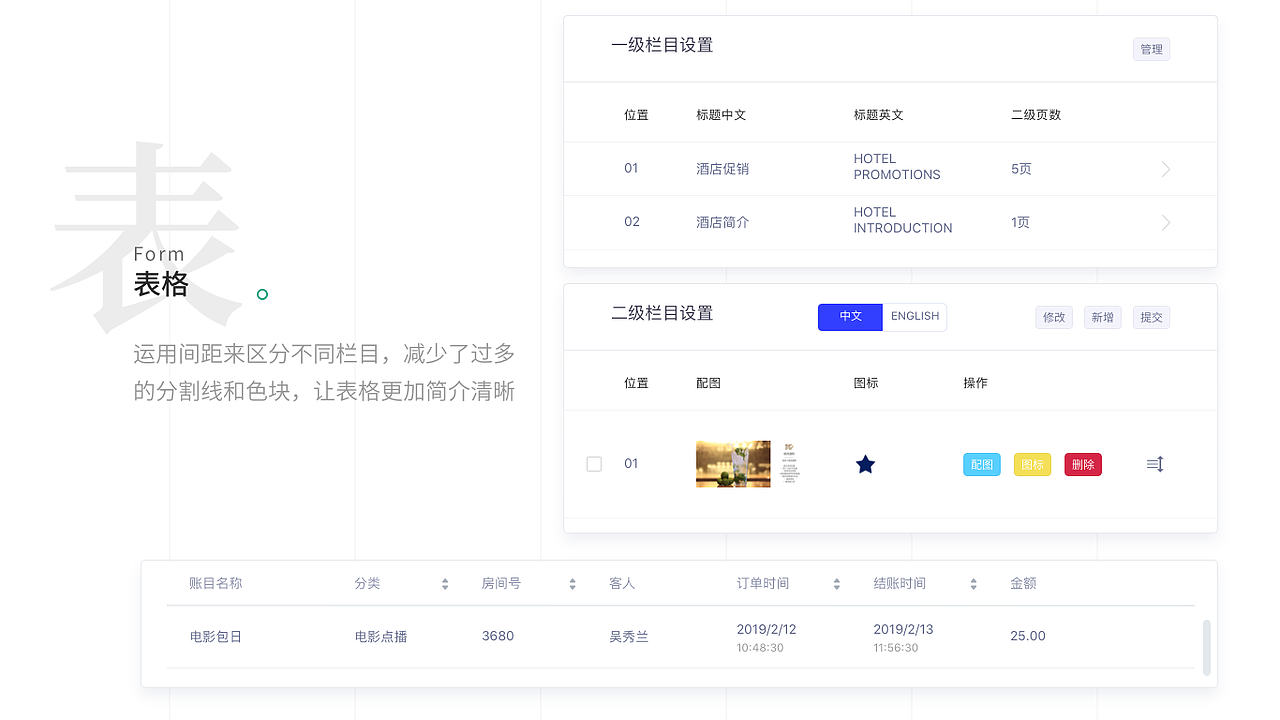Click the 标题中文 column header
The width and height of the screenshot is (1280, 720).
[x=722, y=115]
